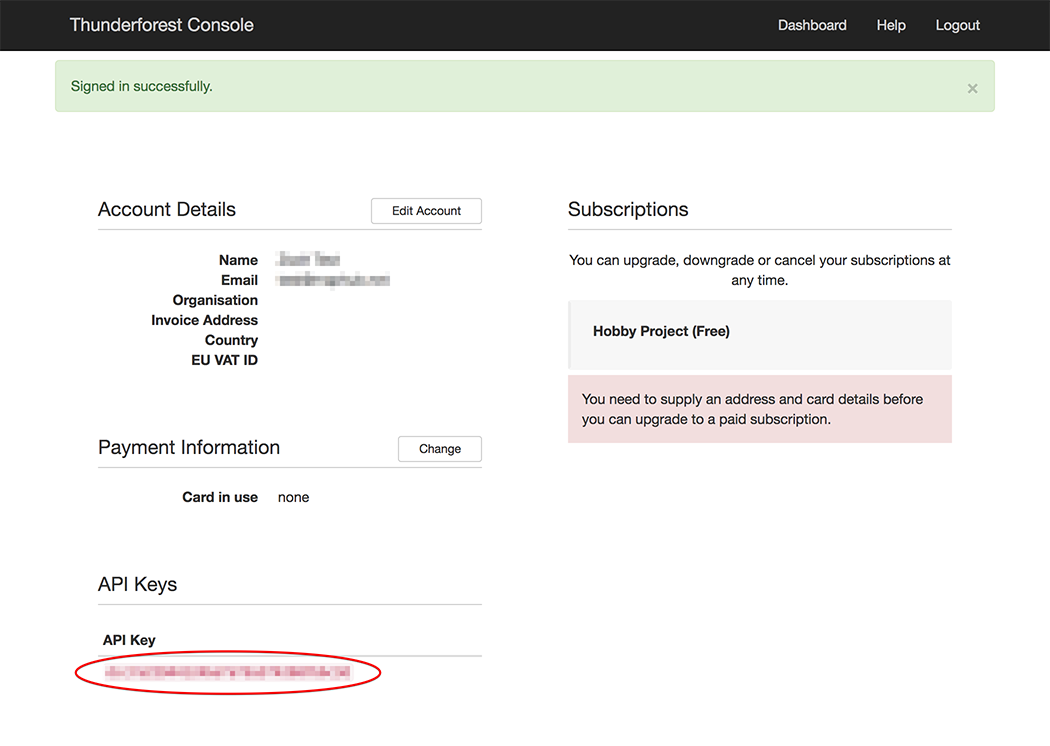The image size is (1050, 746).
Task: Click the API Key column header
Action: pos(129,640)
